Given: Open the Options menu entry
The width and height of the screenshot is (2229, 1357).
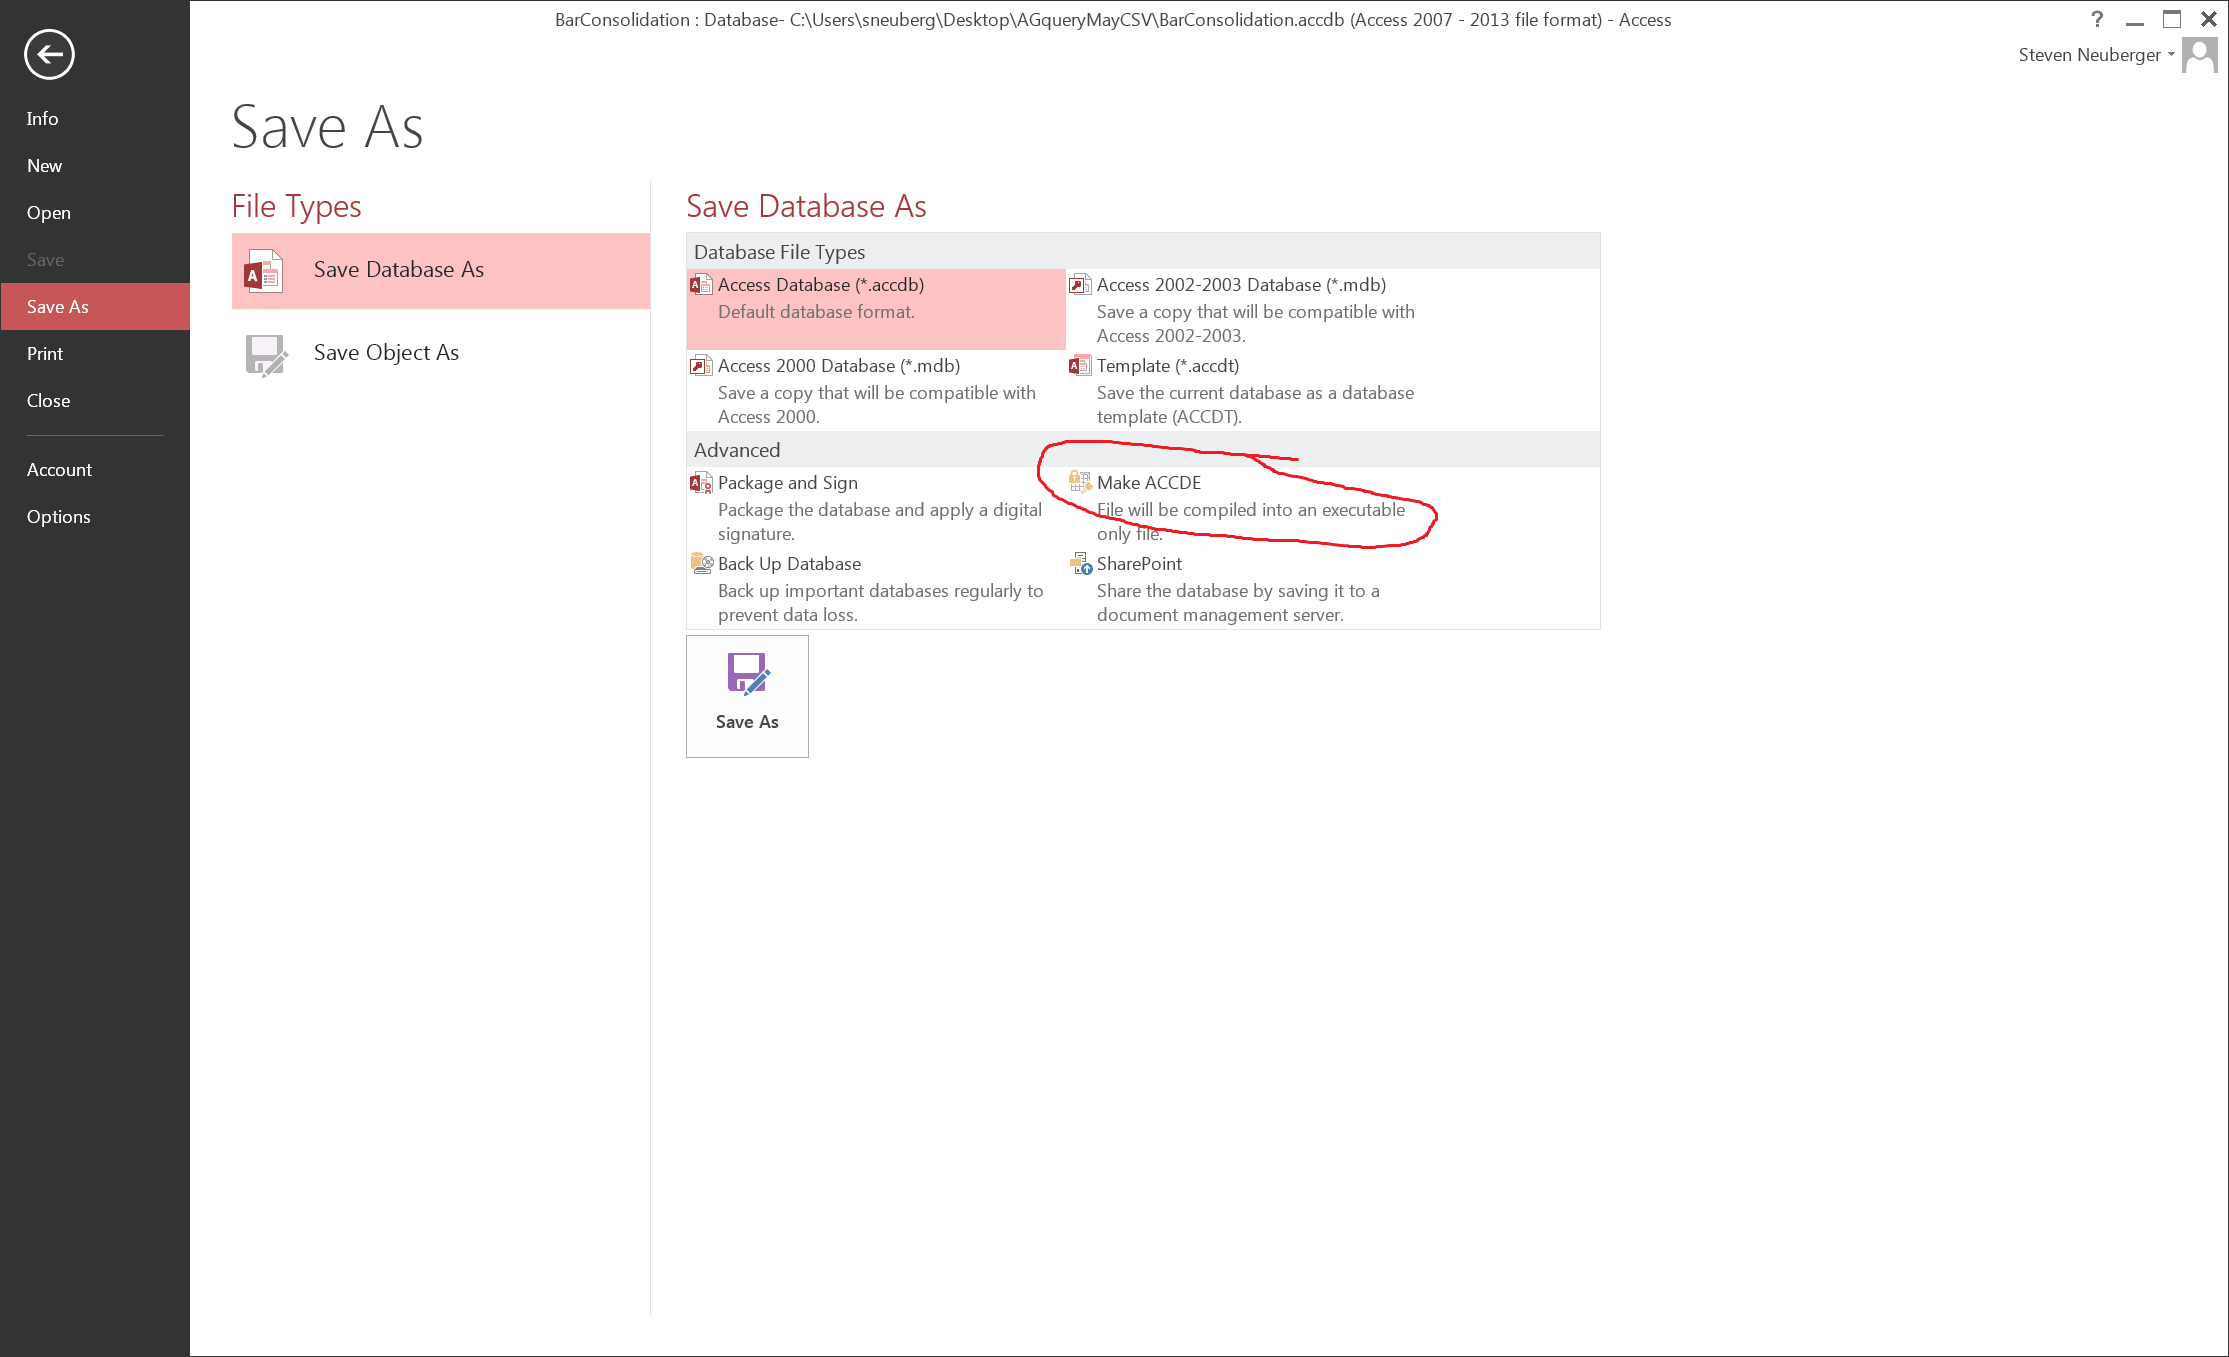Looking at the screenshot, I should [58, 517].
